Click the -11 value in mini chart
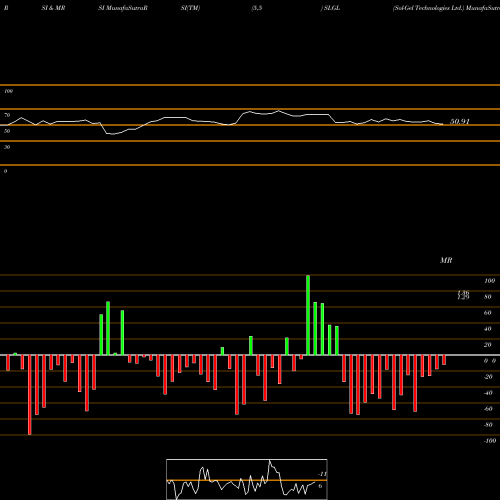The height and width of the screenshot is (500, 500). [x=322, y=474]
